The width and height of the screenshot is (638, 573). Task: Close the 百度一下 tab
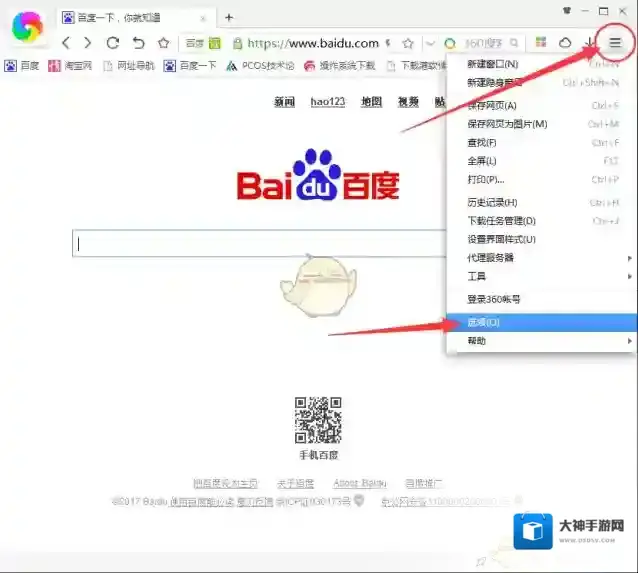(203, 18)
